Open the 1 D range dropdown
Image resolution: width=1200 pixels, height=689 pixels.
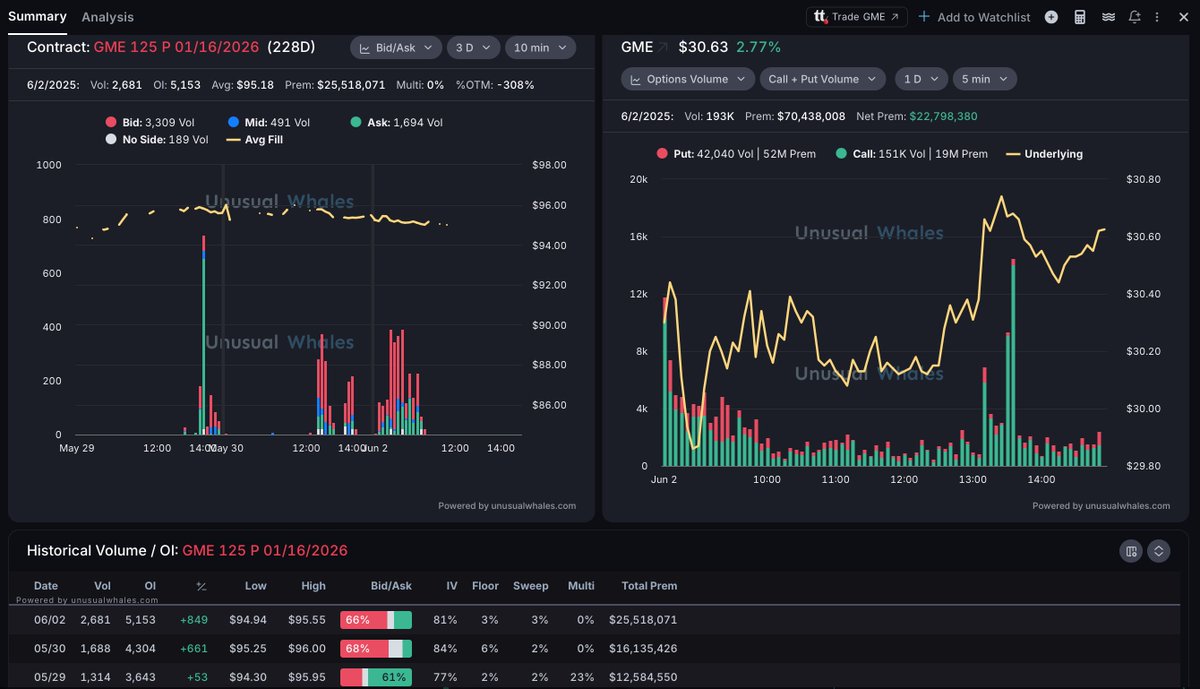click(920, 79)
